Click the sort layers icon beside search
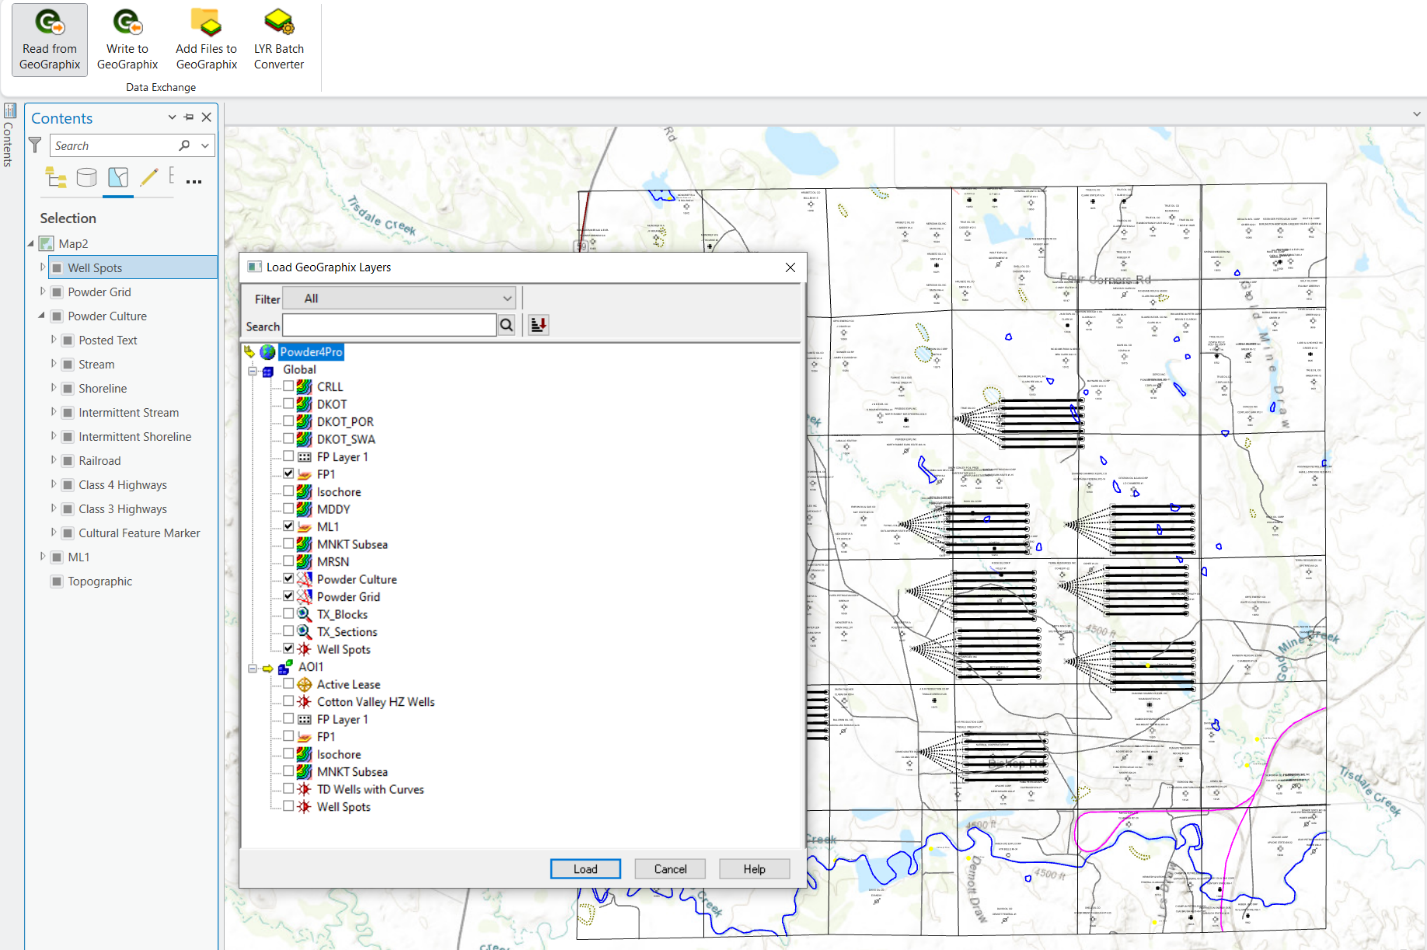The image size is (1427, 950). pos(538,325)
